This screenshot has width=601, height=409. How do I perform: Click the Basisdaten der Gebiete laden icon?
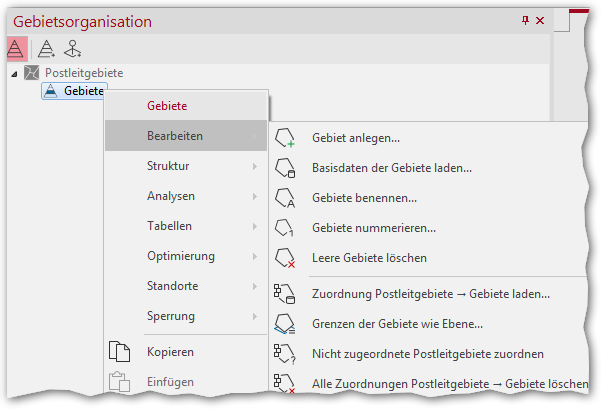pyautogui.click(x=285, y=168)
